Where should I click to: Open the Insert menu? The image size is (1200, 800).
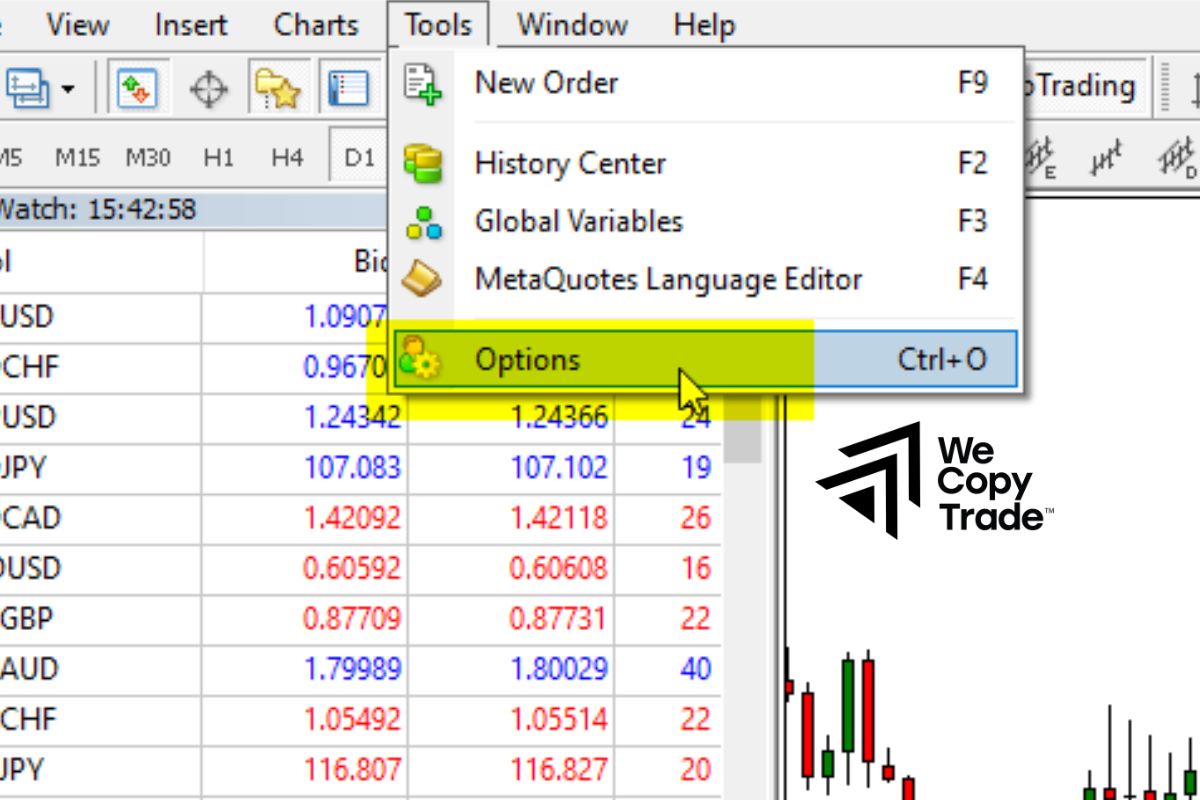pos(192,24)
